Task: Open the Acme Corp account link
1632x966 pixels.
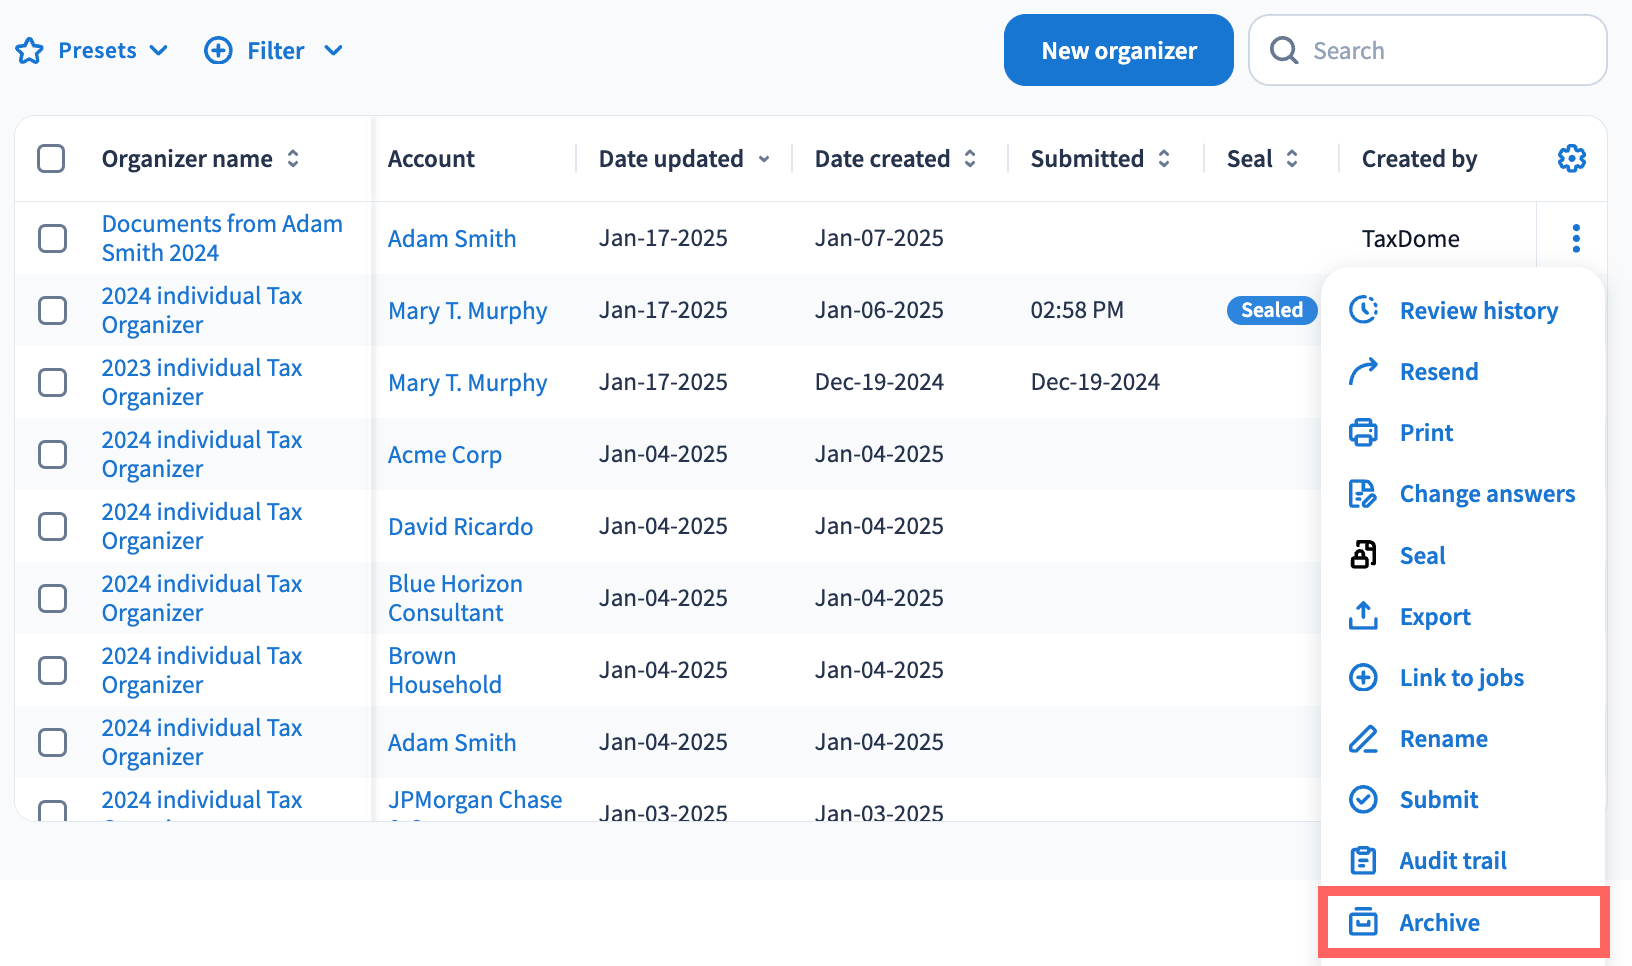Action: coord(445,455)
